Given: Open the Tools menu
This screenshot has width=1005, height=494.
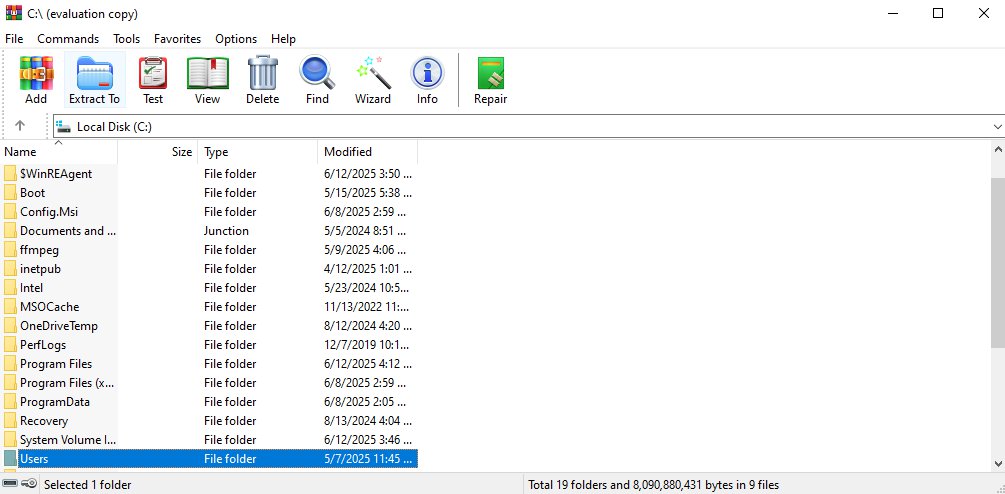Looking at the screenshot, I should [126, 39].
